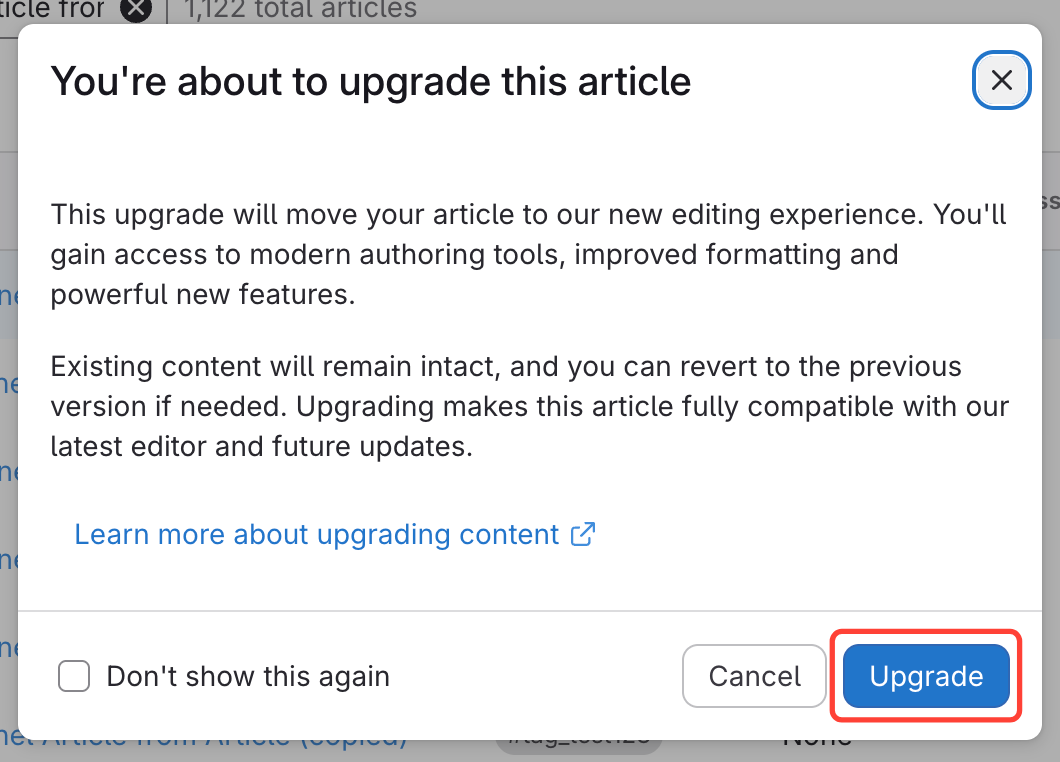Enable the Don't show this again checkbox
The width and height of the screenshot is (1060, 762).
pyautogui.click(x=74, y=677)
